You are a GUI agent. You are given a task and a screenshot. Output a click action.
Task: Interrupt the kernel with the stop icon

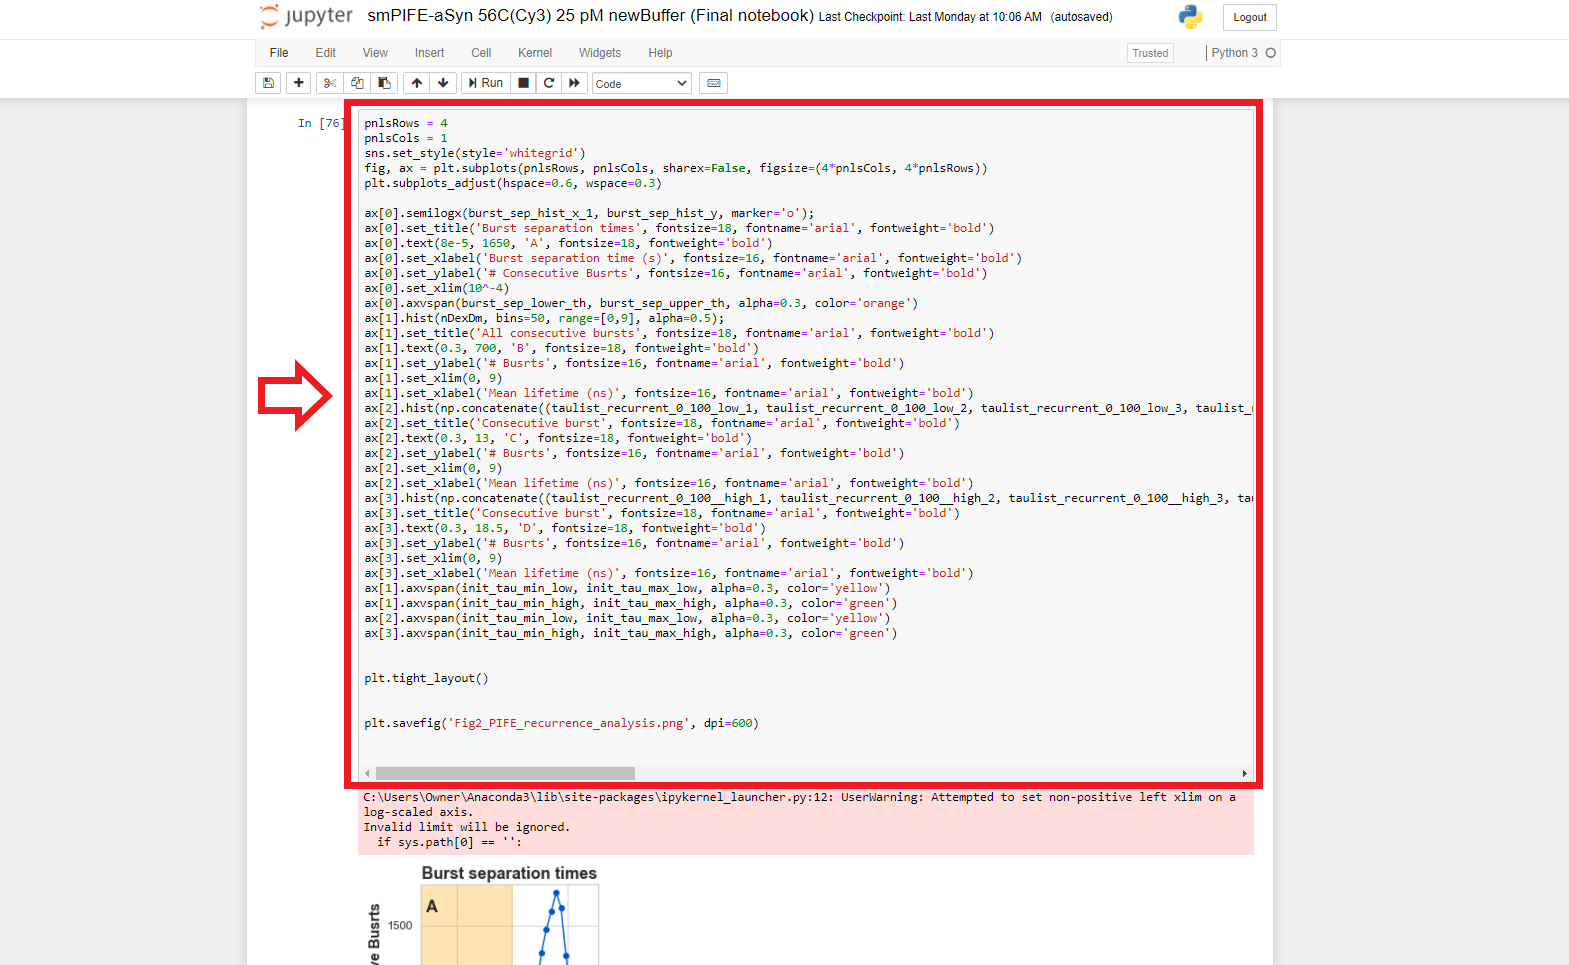[x=523, y=83]
